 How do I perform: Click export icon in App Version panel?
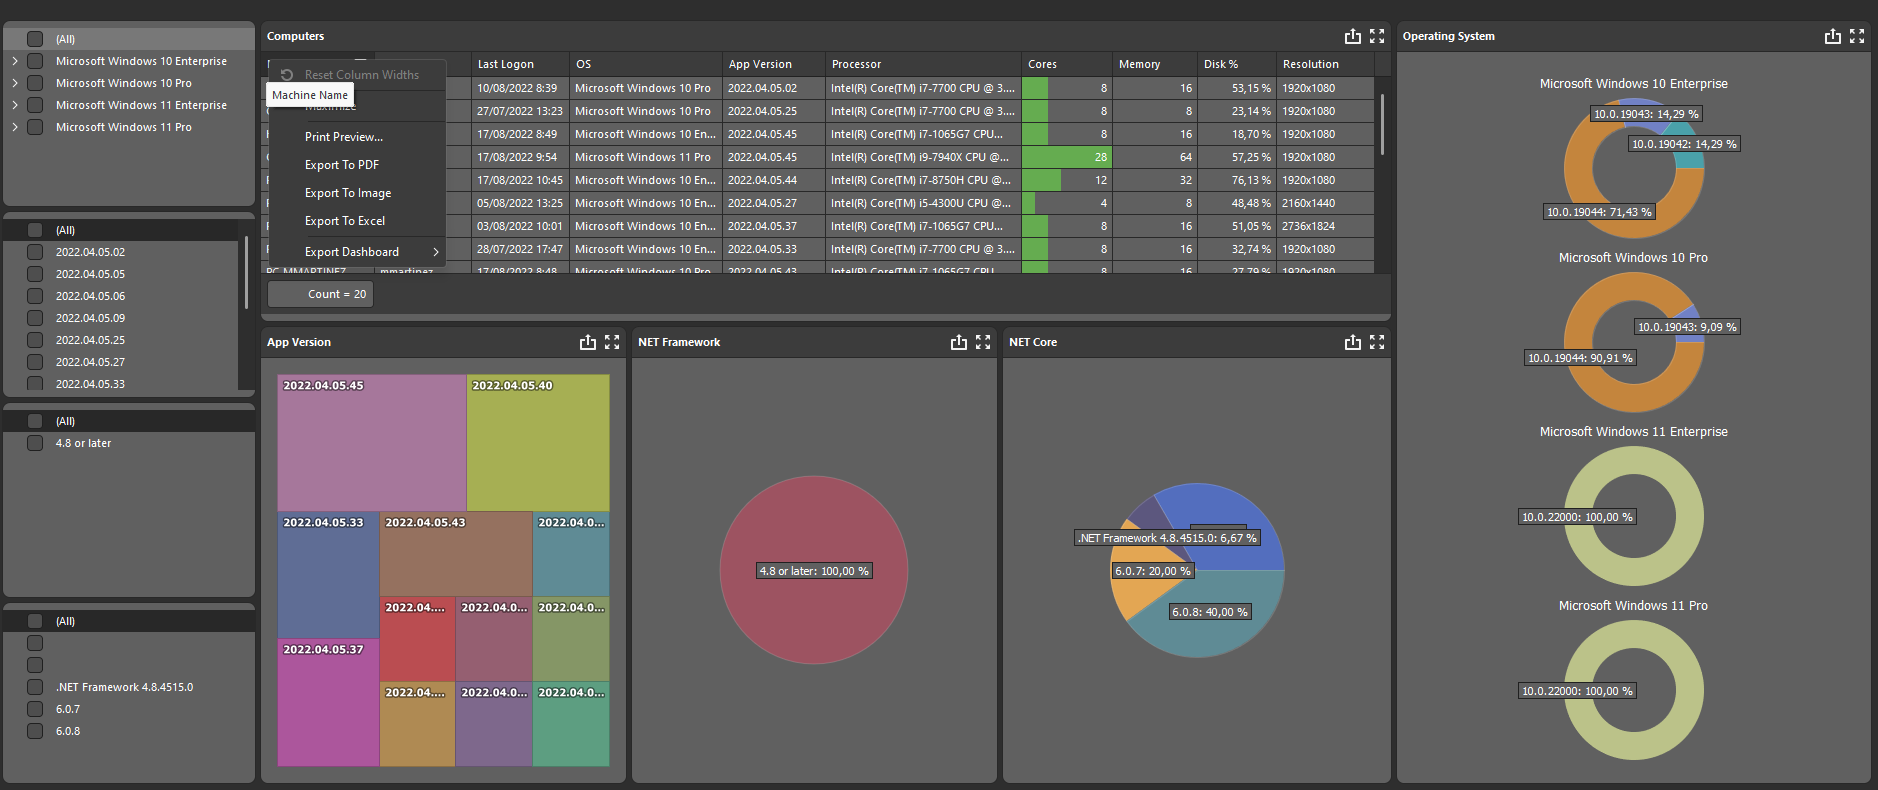pos(587,342)
